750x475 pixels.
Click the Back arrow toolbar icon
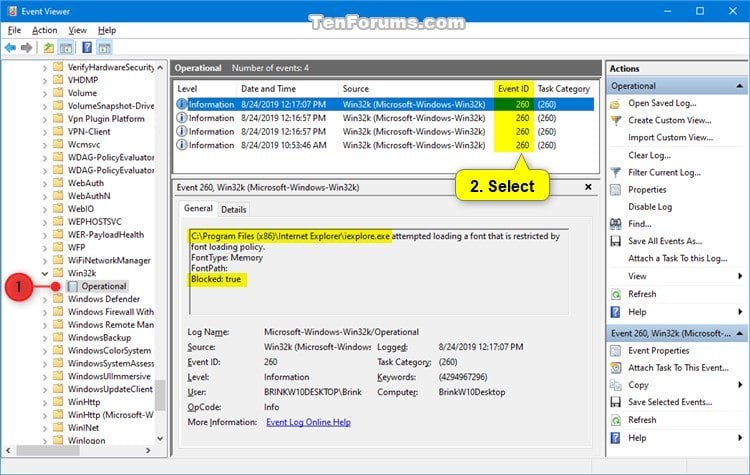click(x=10, y=47)
